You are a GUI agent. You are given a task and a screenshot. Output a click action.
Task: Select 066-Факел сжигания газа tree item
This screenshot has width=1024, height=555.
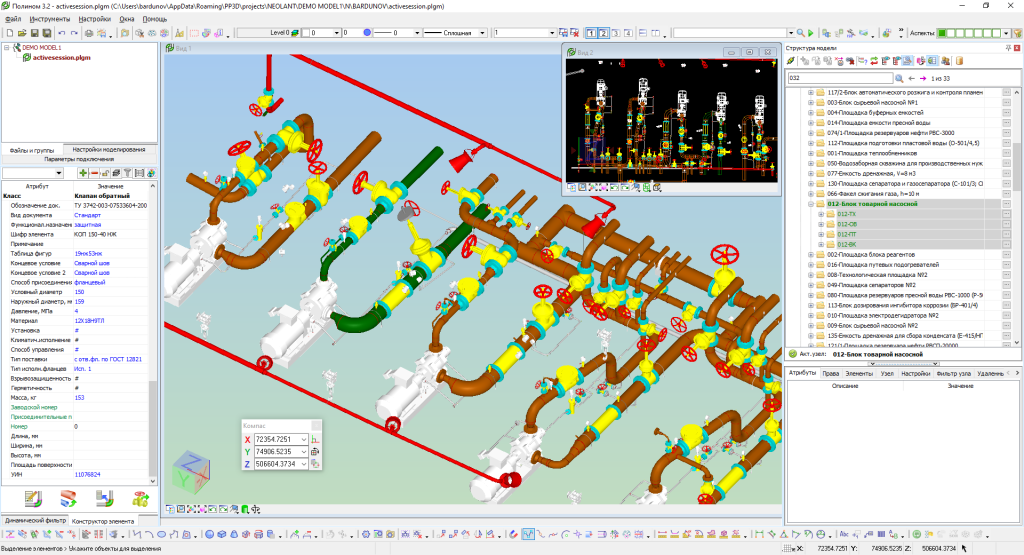[873, 194]
